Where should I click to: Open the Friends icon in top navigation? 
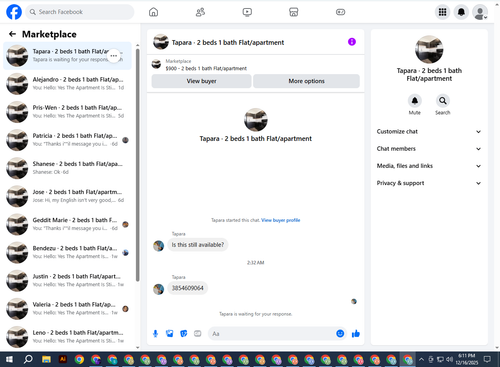point(200,12)
